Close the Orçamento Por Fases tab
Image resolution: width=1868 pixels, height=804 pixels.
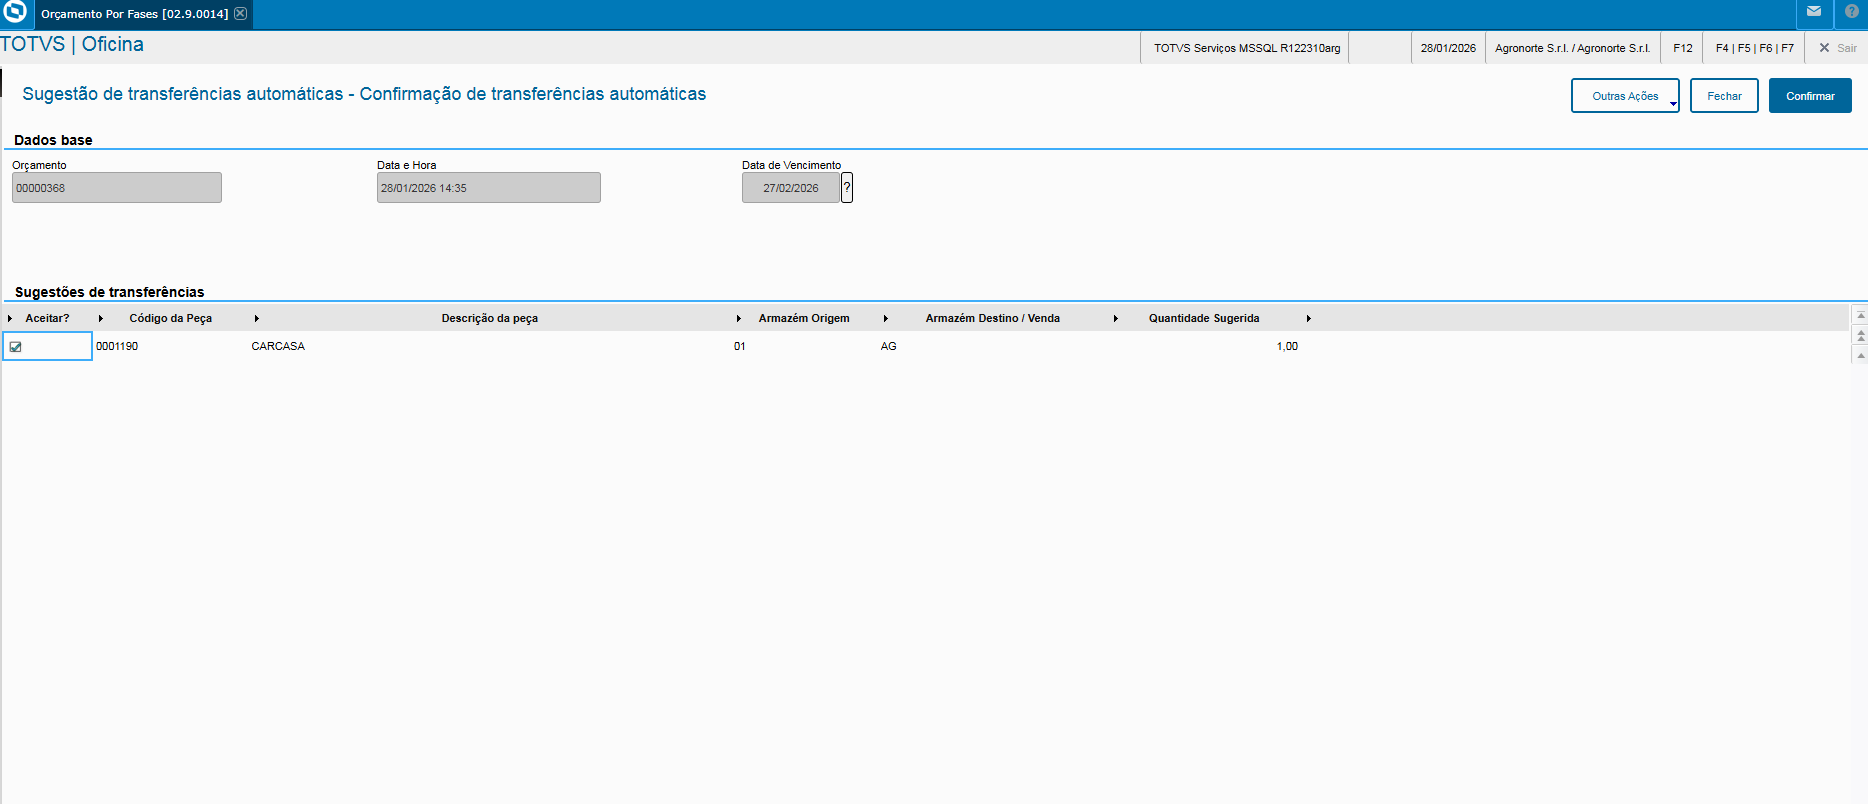pos(240,13)
